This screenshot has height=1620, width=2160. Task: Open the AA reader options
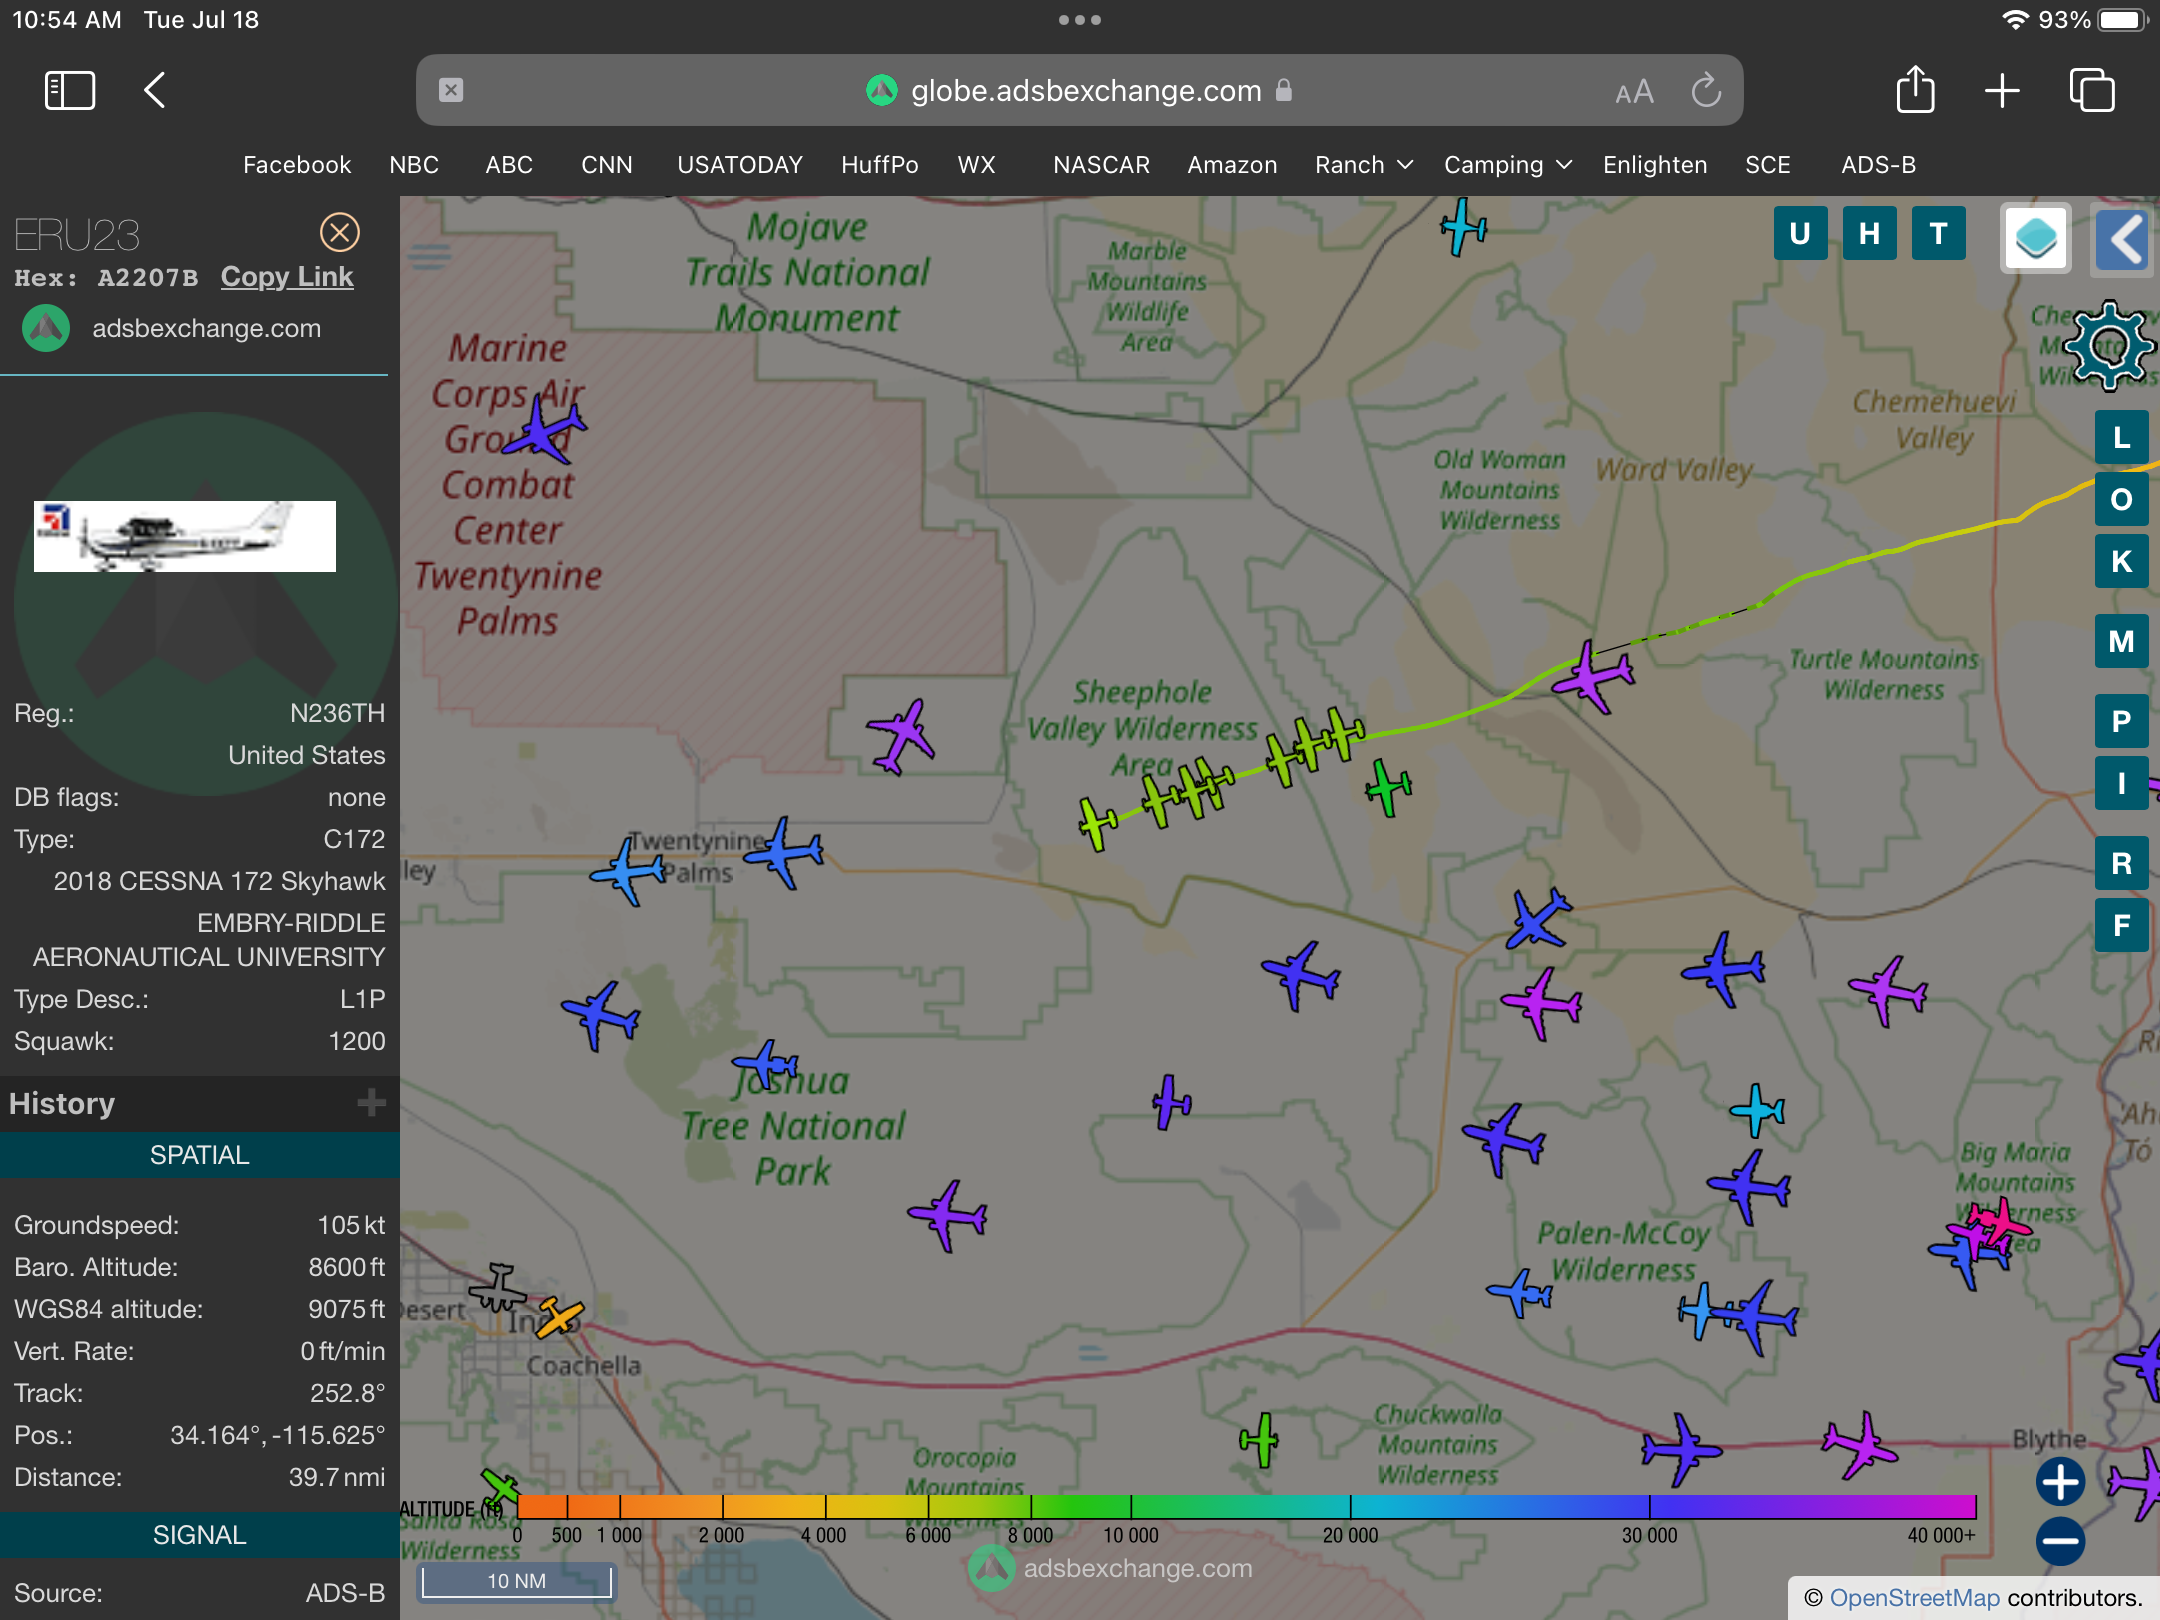(1634, 92)
